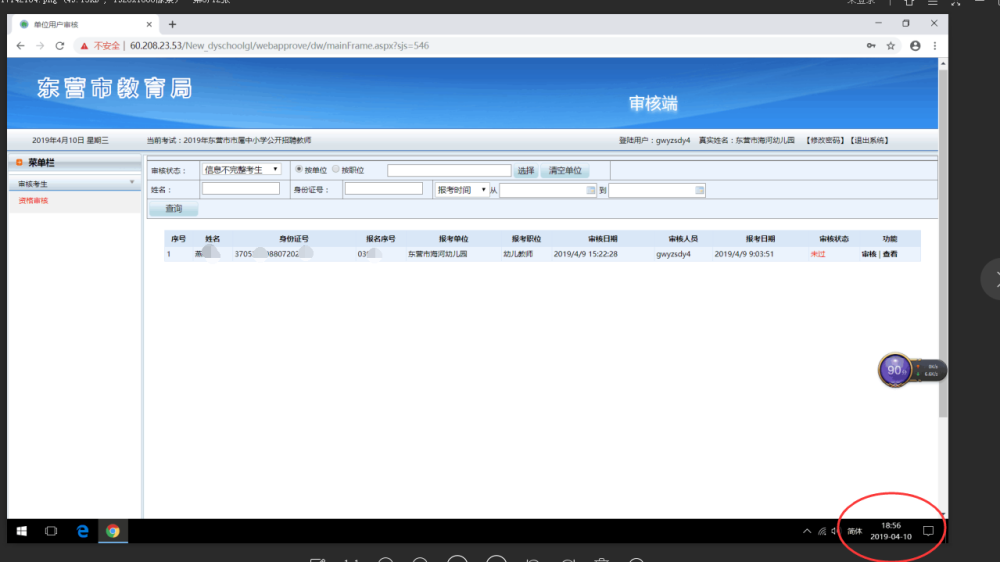Open the Windows Start menu
The image size is (1000, 562).
22,531
